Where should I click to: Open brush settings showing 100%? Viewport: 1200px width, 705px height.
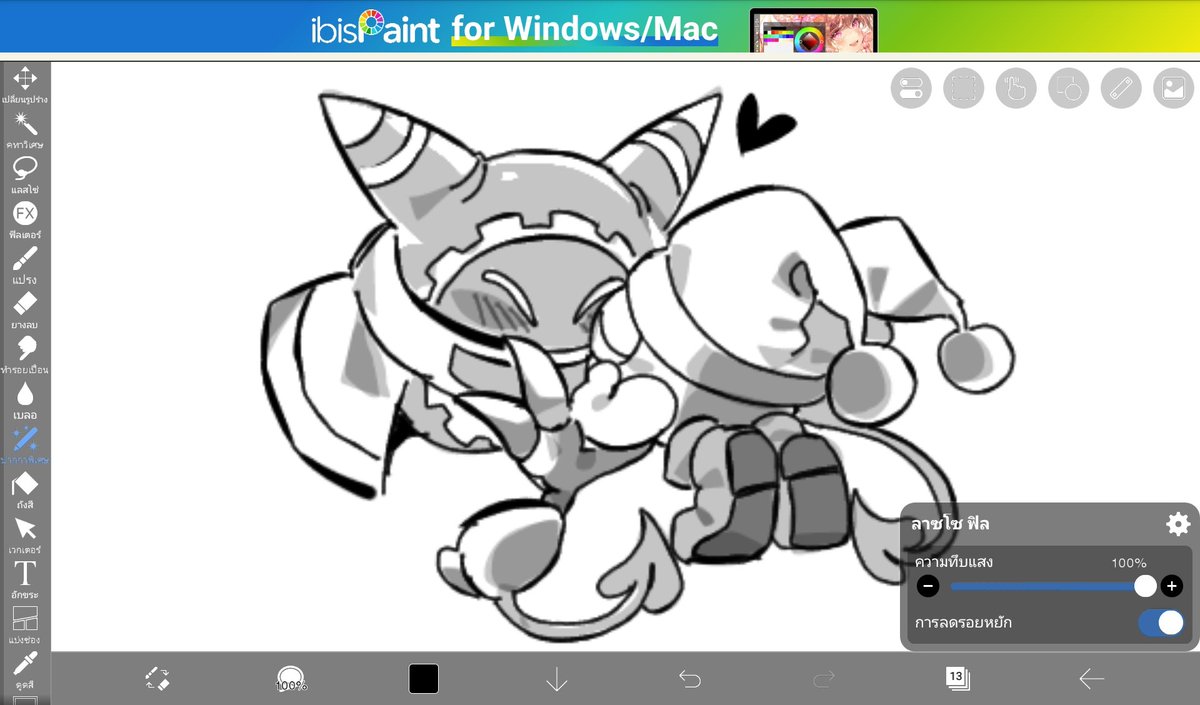coord(291,680)
